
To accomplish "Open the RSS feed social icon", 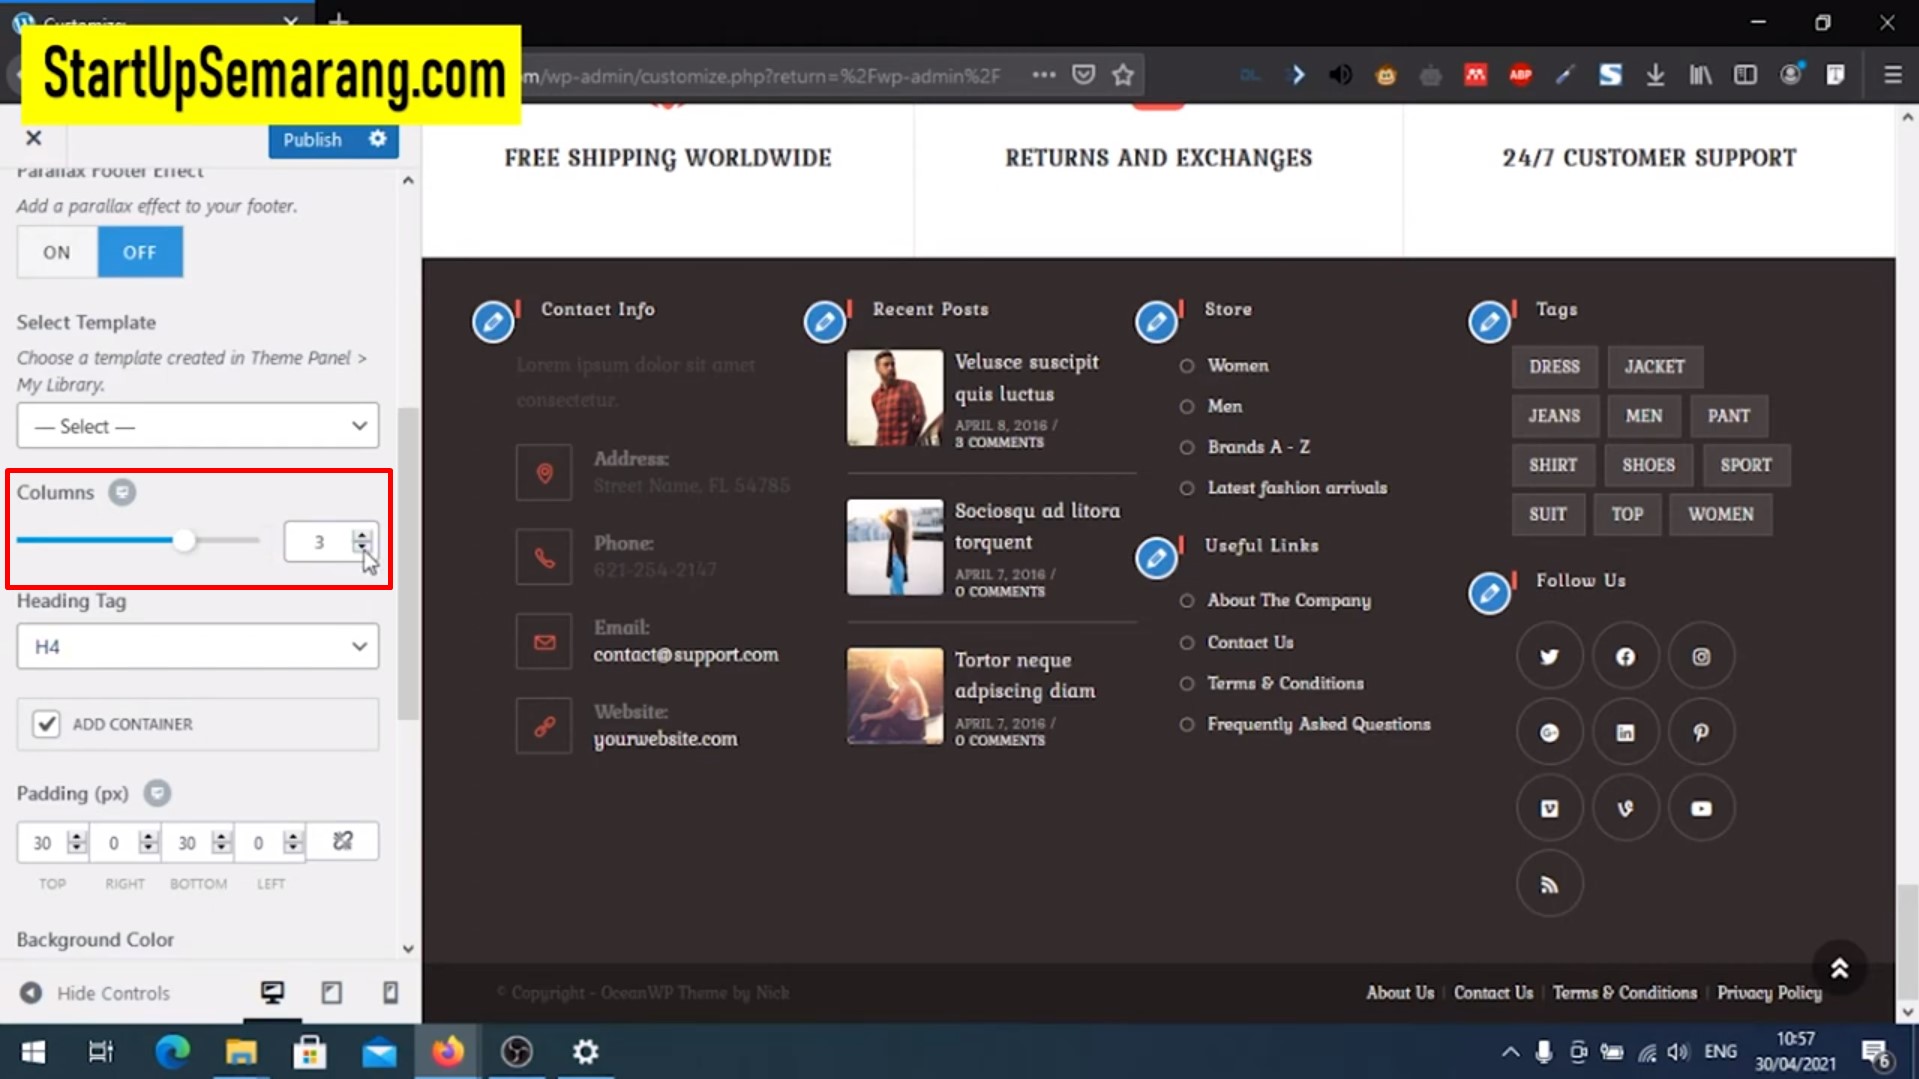I will (x=1549, y=885).
